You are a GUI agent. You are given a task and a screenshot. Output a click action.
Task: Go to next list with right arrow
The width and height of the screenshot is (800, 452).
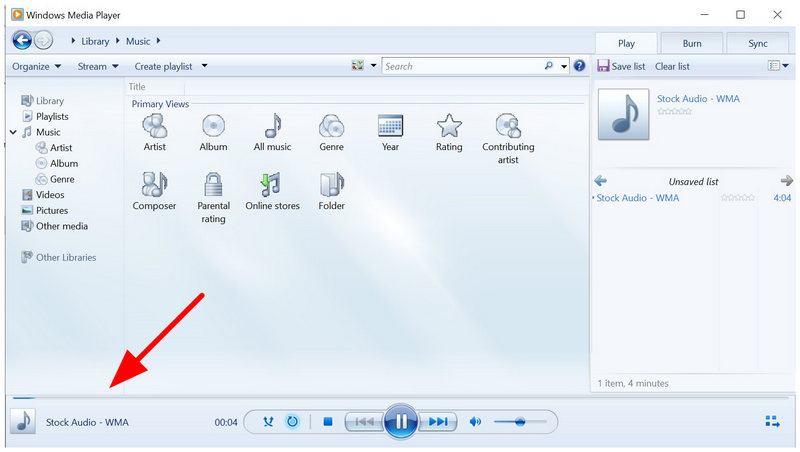(x=787, y=181)
